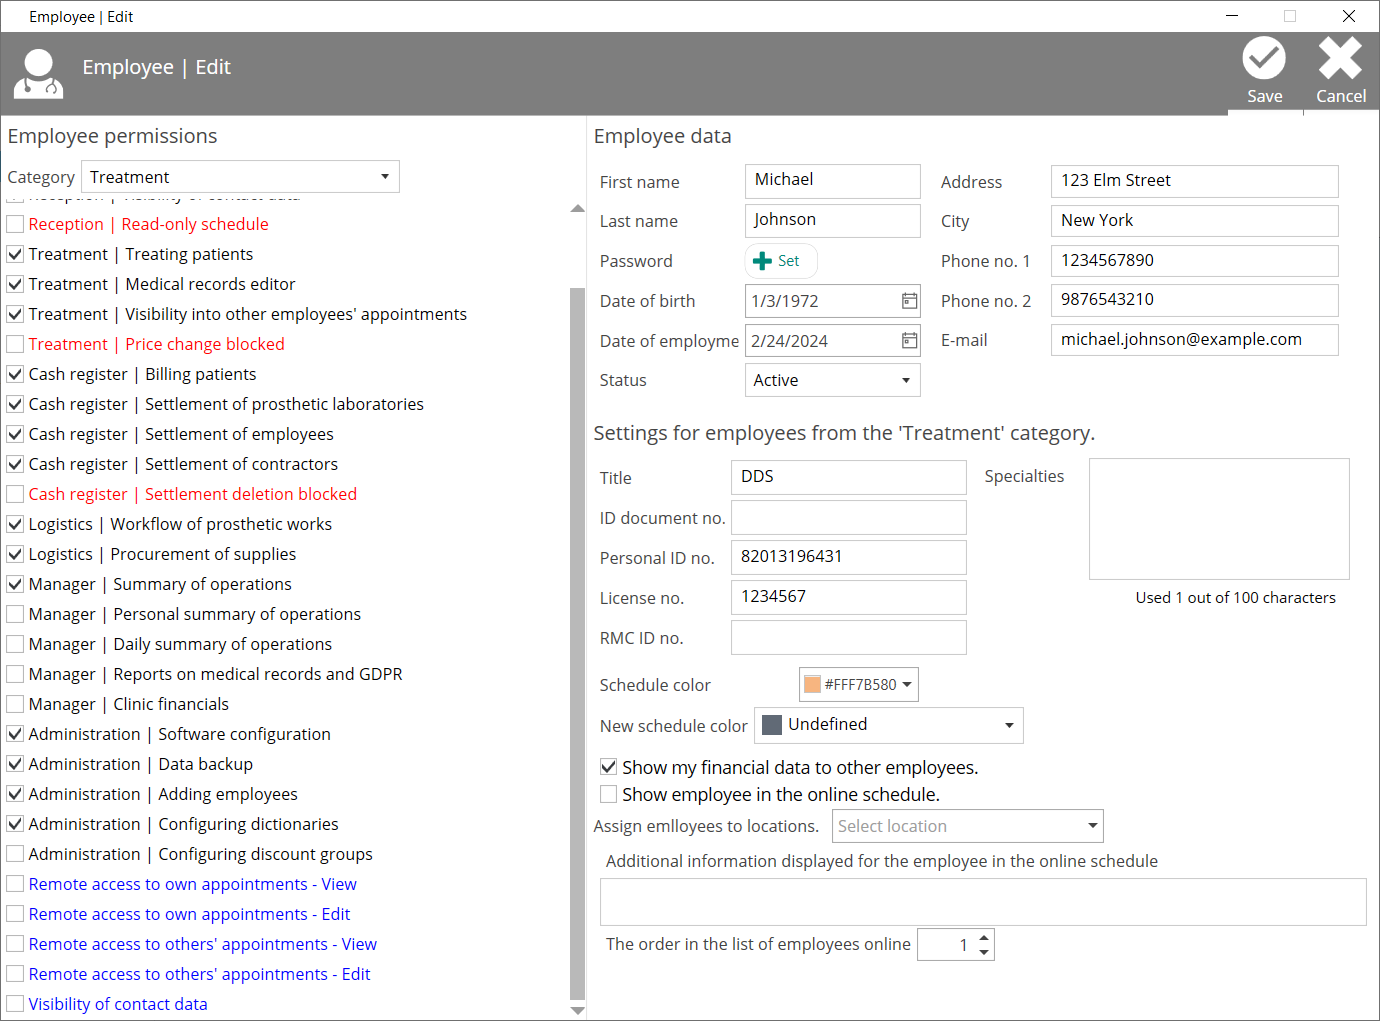Viewport: 1380px width, 1021px height.
Task: Uncheck 'Cash register | Billing patients' checkbox
Action: click(x=15, y=374)
